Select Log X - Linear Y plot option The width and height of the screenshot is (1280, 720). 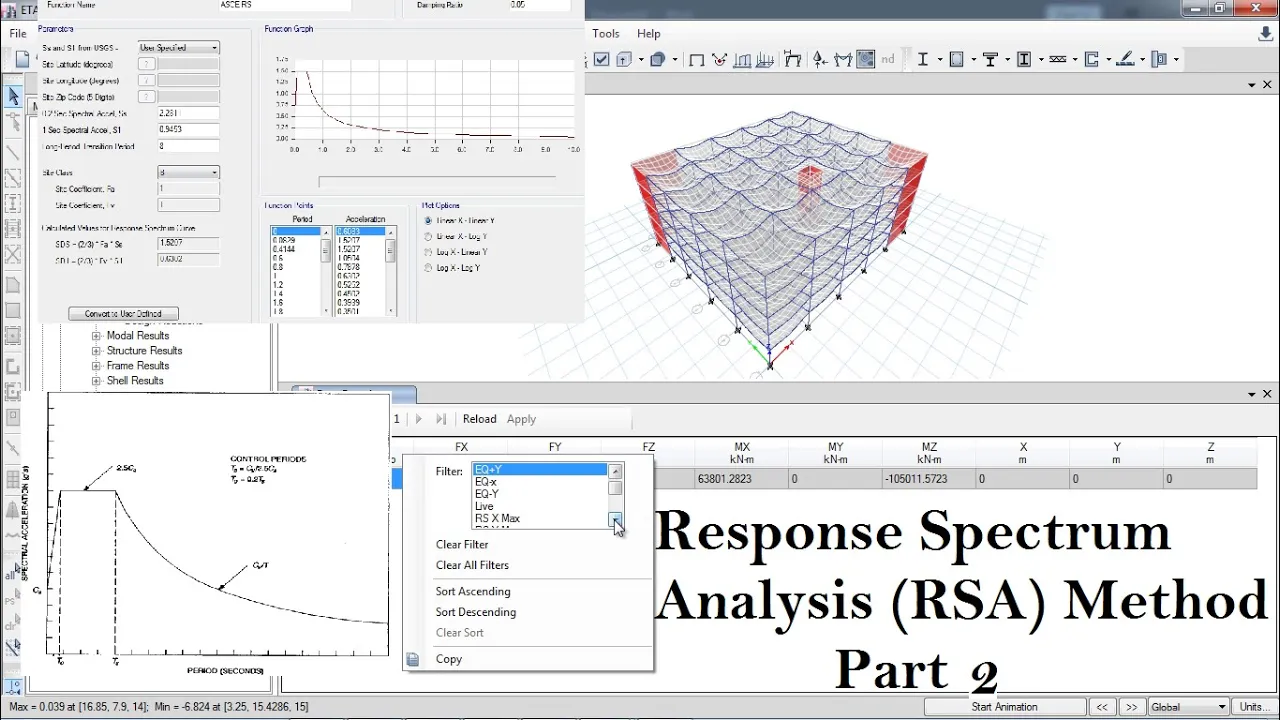point(429,252)
